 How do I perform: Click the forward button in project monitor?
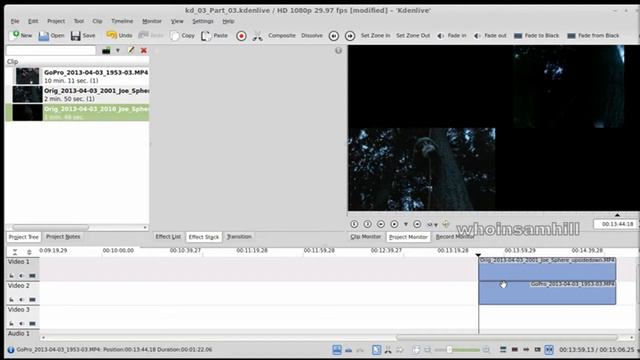pyautogui.click(x=417, y=224)
